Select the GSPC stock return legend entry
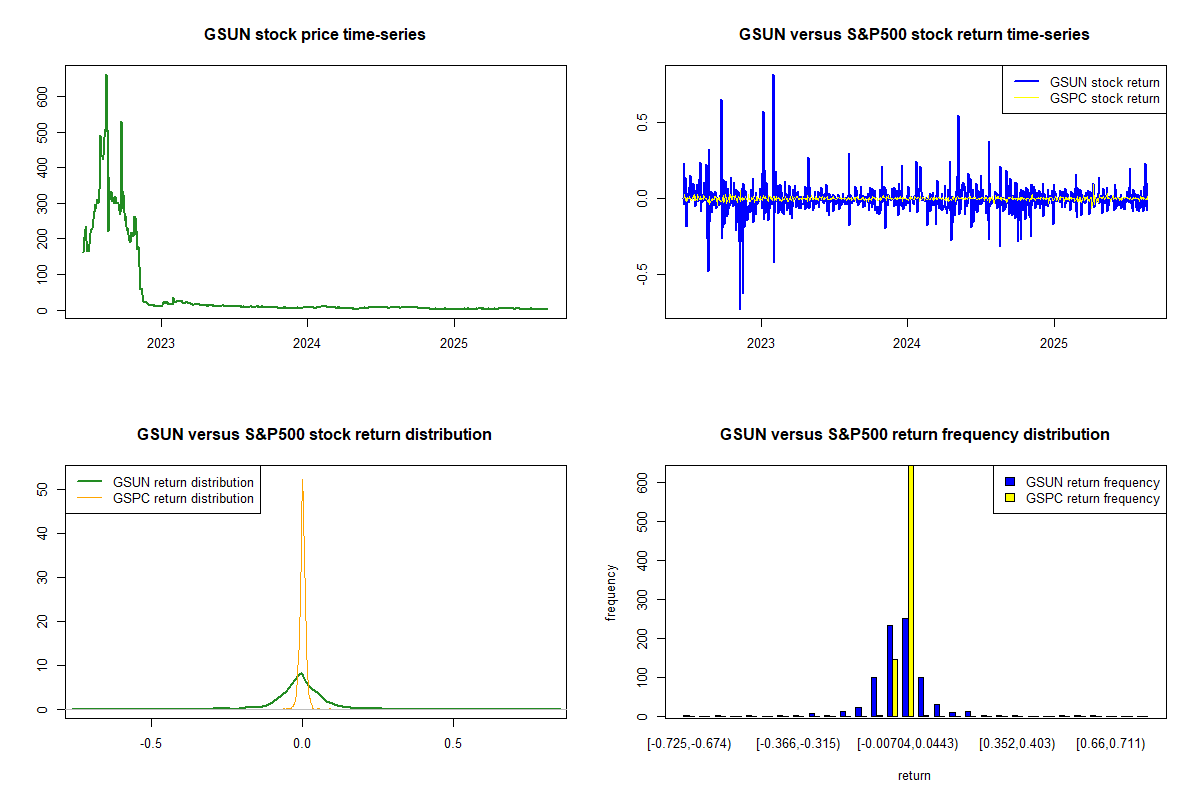The image size is (1200, 800). tap(1104, 98)
